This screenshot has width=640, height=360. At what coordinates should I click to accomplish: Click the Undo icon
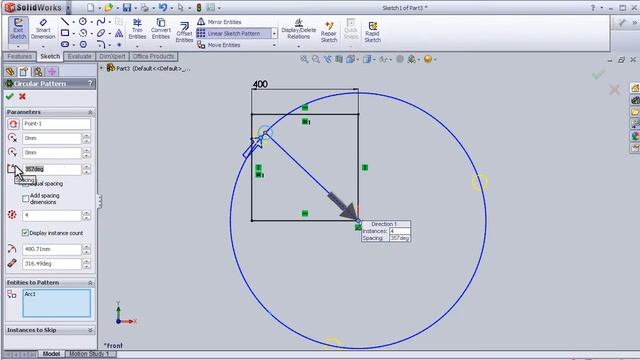pyautogui.click(x=163, y=7)
